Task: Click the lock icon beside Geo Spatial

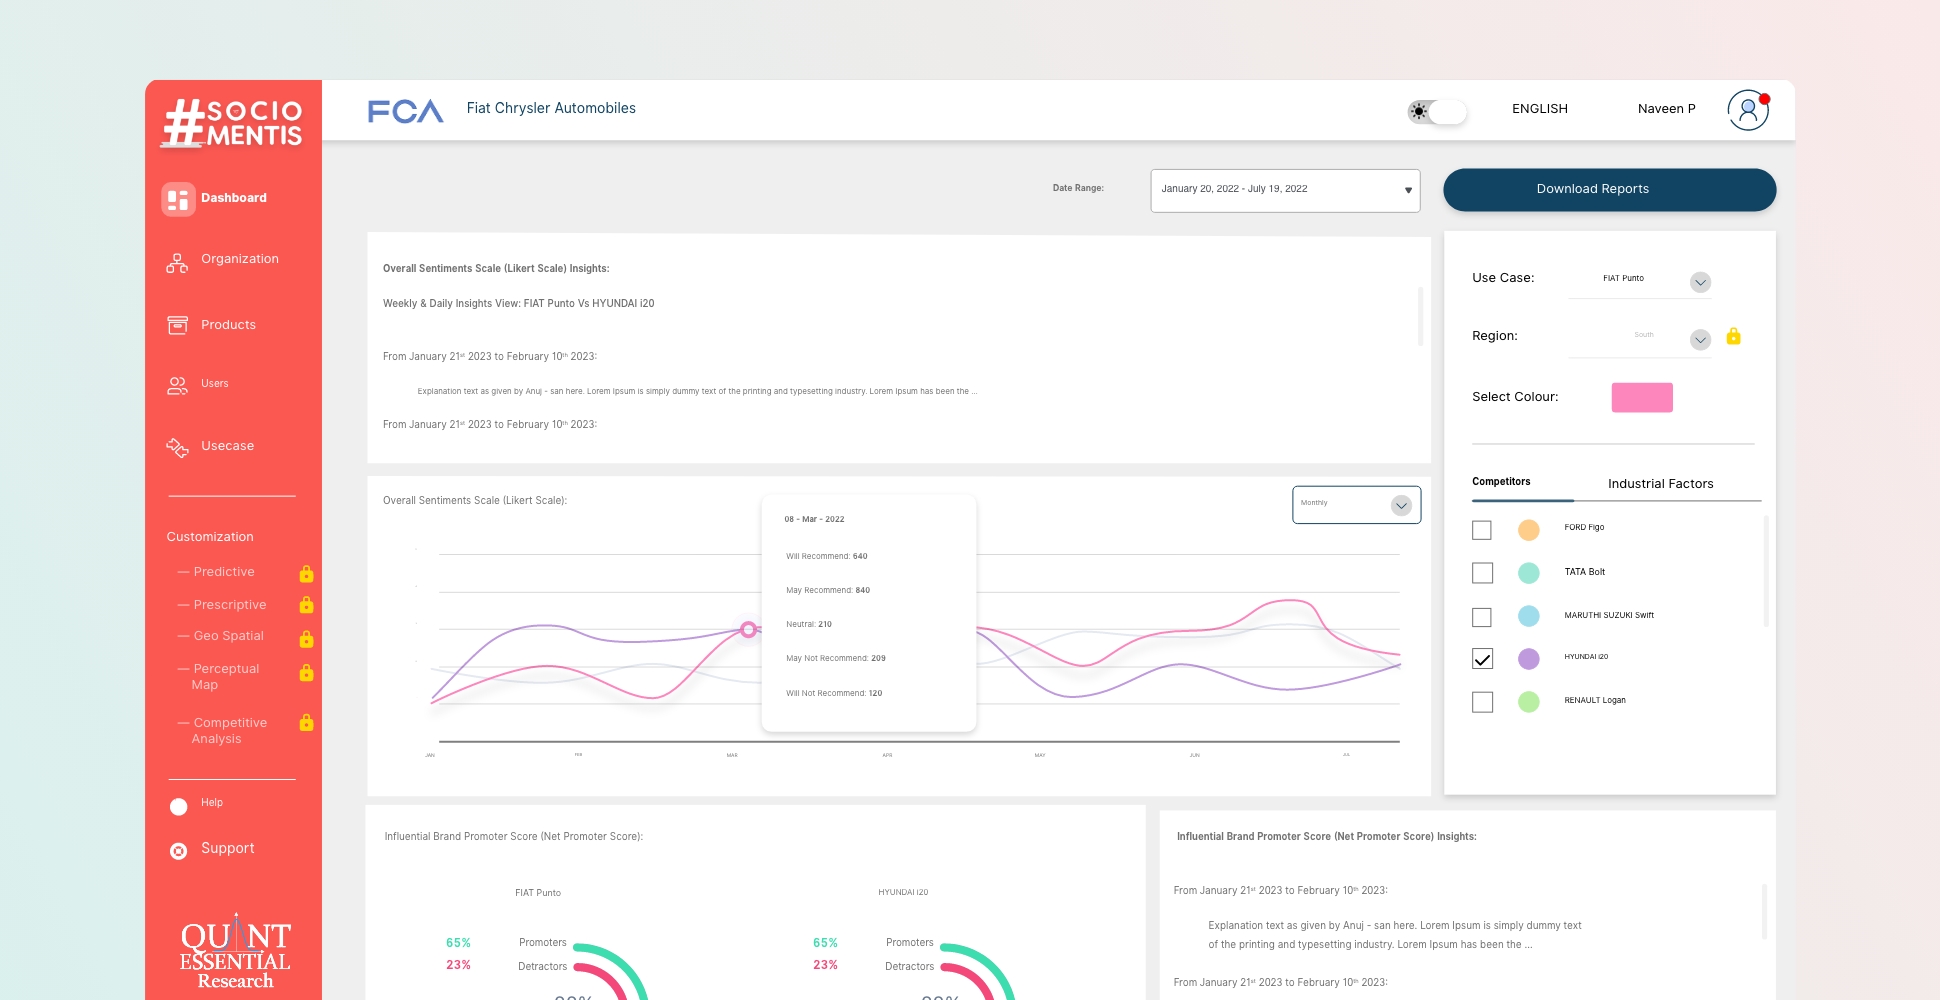Action: pos(307,638)
